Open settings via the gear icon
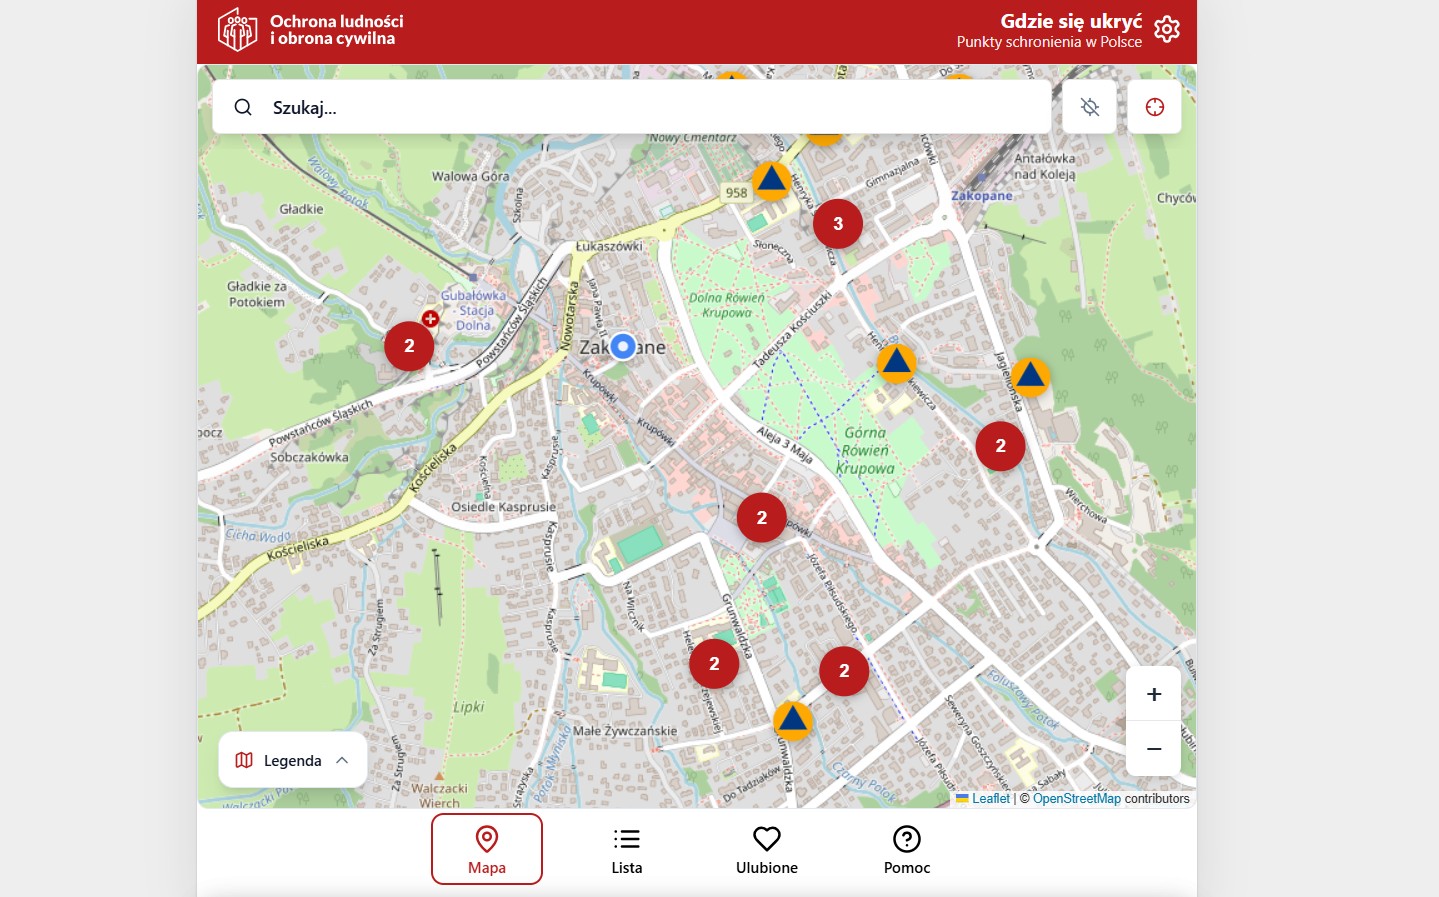Image resolution: width=1439 pixels, height=897 pixels. tap(1166, 29)
